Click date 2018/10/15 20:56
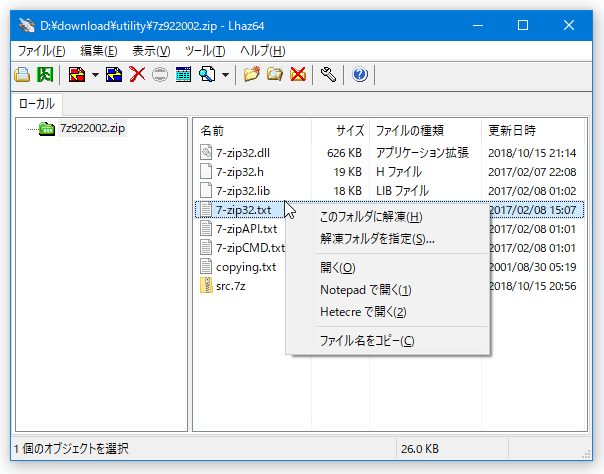 532,286
